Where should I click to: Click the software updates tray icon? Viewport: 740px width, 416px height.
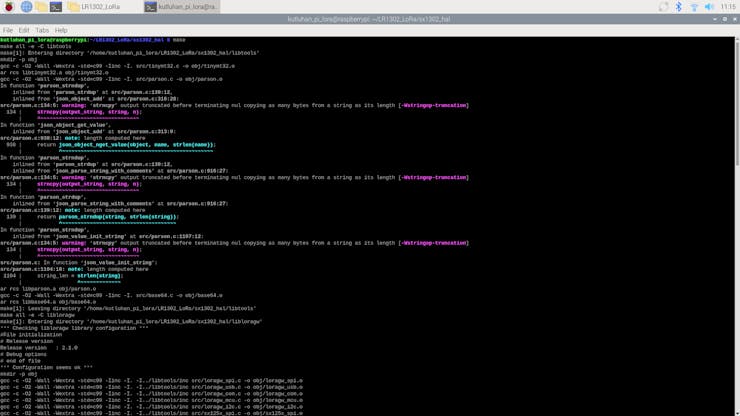point(663,7)
